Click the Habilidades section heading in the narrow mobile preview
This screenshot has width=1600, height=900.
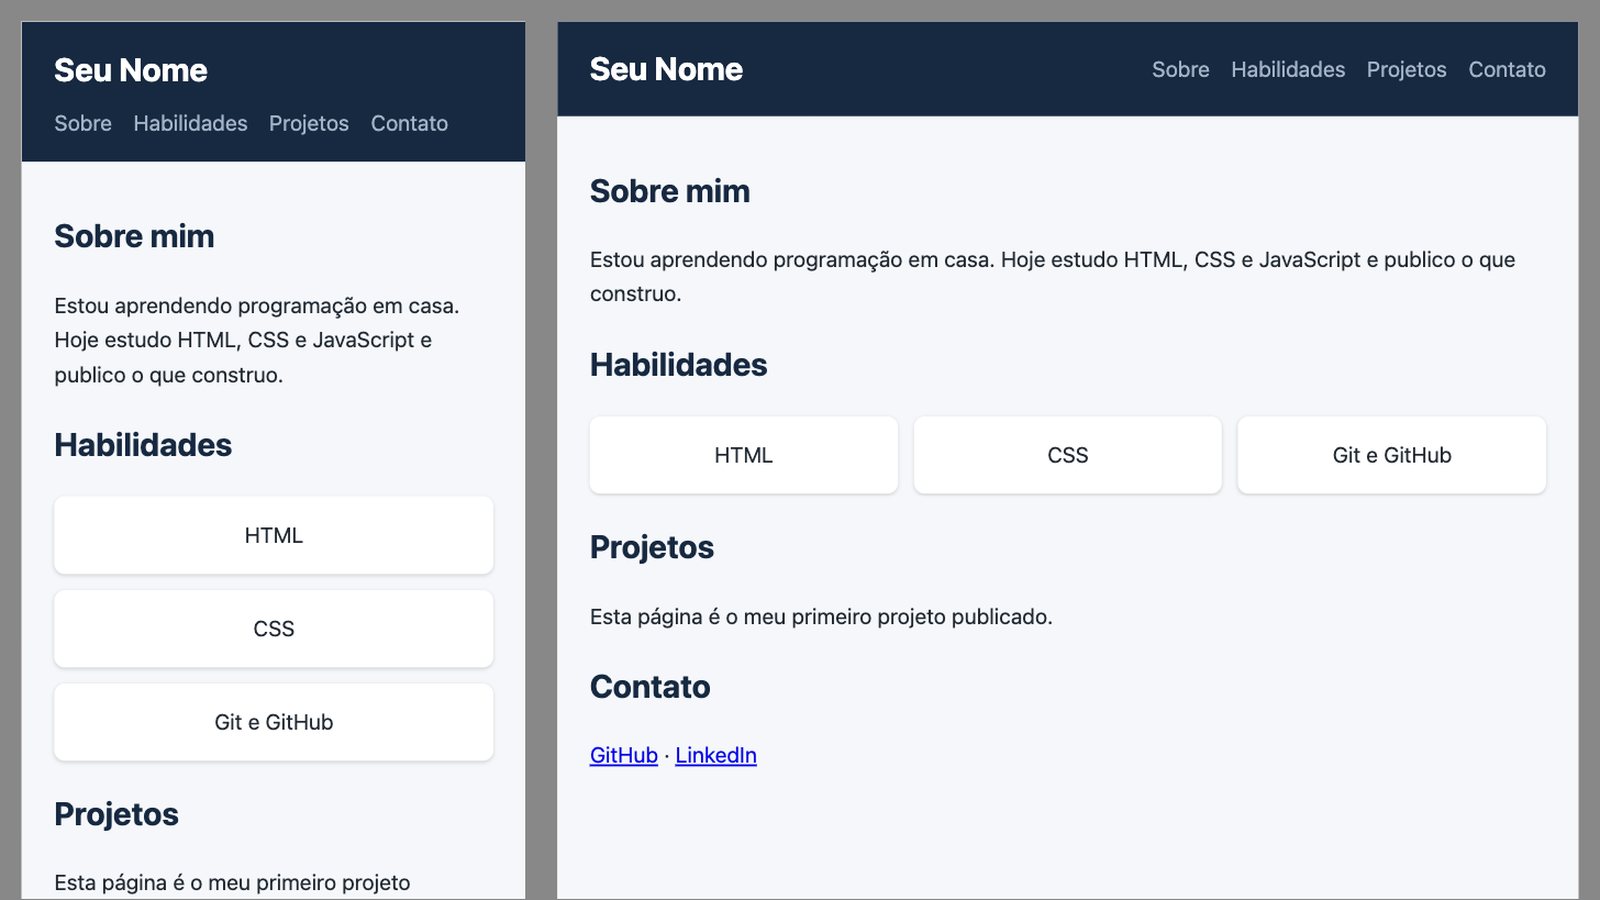[143, 445]
